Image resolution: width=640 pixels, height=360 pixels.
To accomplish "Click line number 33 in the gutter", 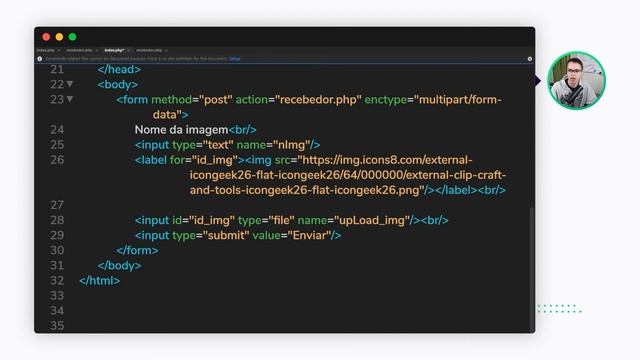I will (x=57, y=296).
